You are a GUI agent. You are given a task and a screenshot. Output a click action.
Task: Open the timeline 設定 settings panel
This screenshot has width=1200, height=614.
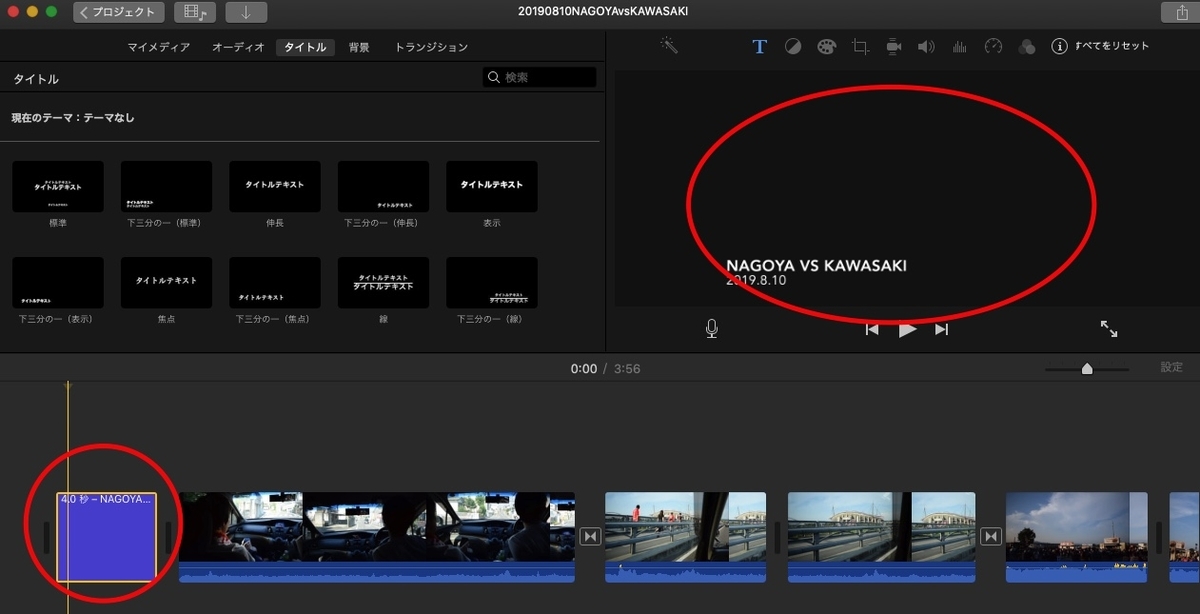[x=1170, y=367]
